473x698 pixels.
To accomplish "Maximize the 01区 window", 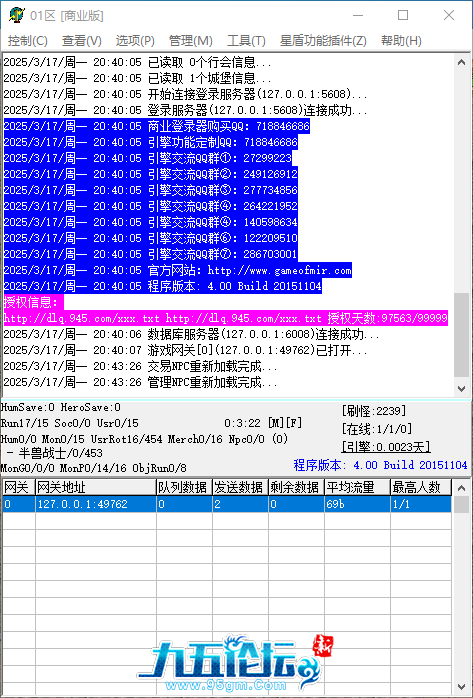I will pos(403,16).
